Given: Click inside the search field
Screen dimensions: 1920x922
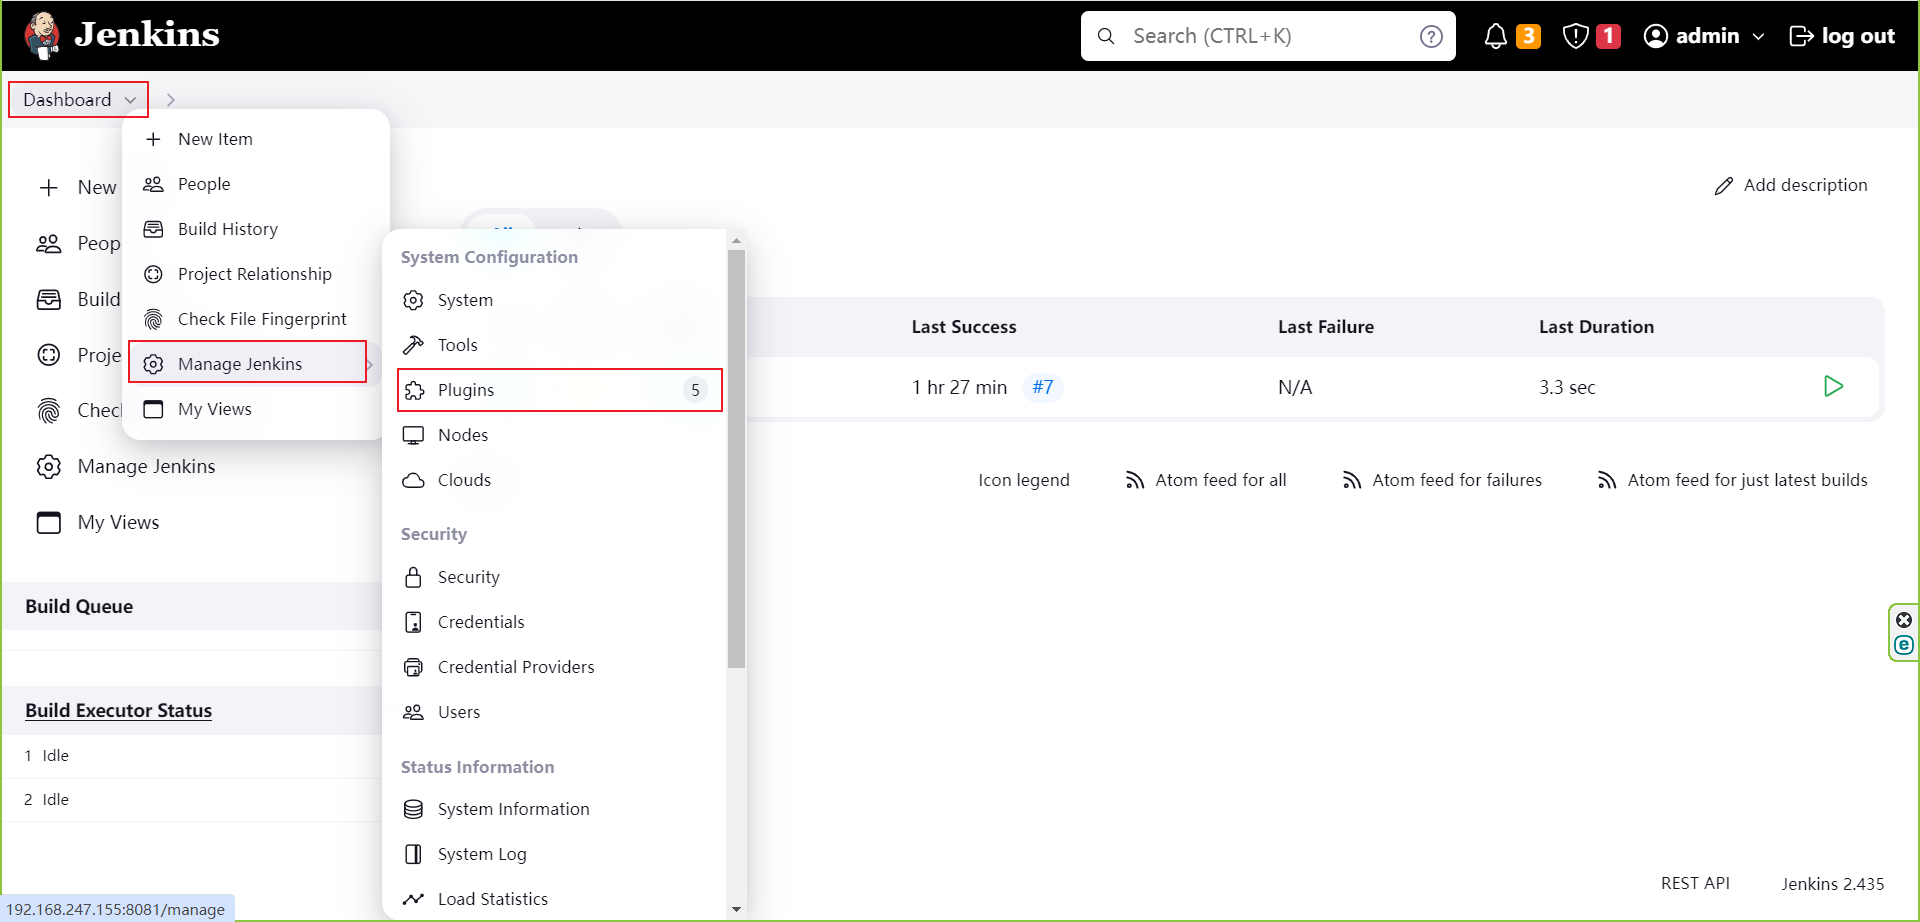Looking at the screenshot, I should (1250, 36).
